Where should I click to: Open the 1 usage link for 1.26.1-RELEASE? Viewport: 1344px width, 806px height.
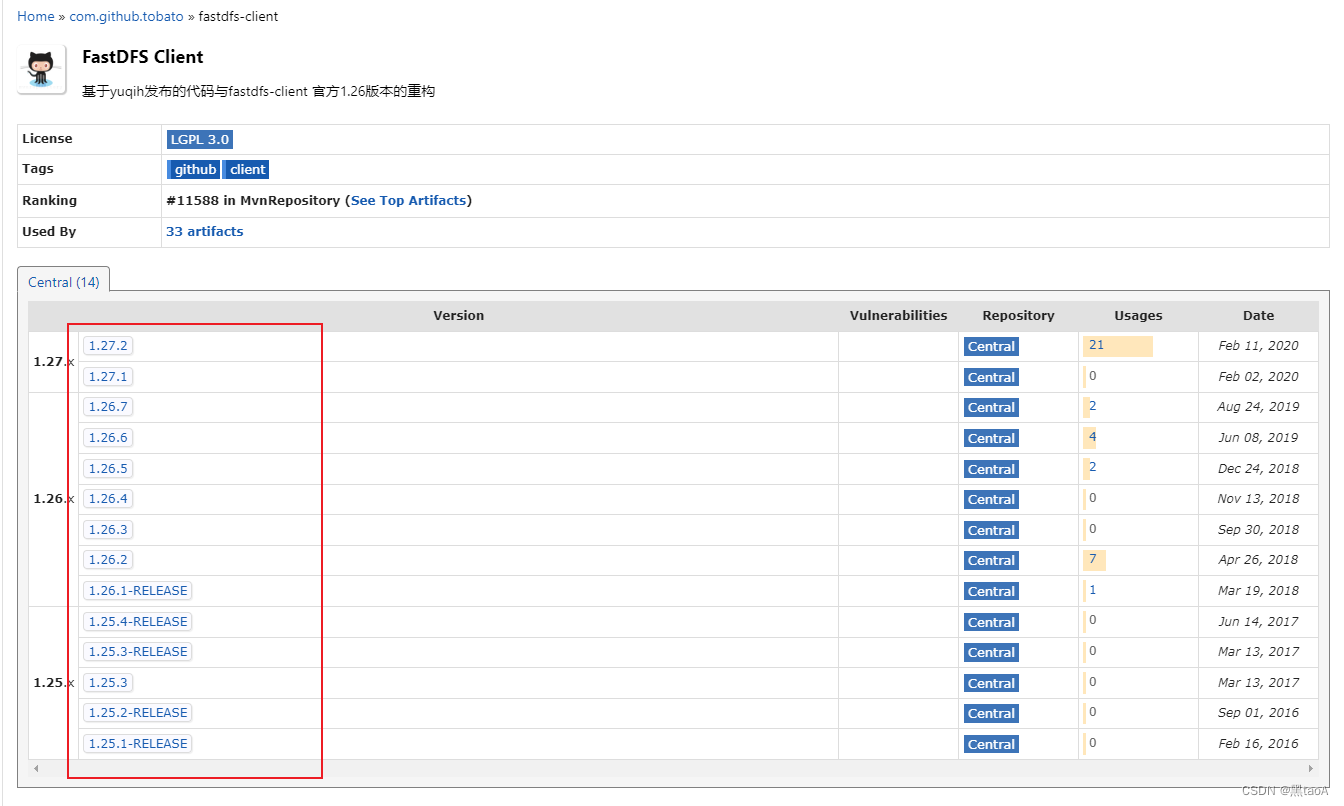1093,590
